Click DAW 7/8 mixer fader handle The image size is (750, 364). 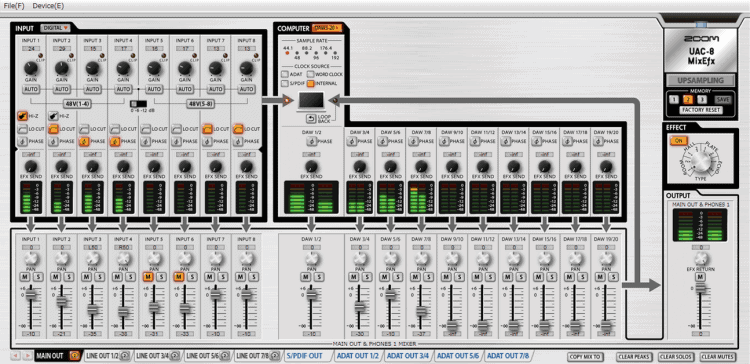(421, 311)
